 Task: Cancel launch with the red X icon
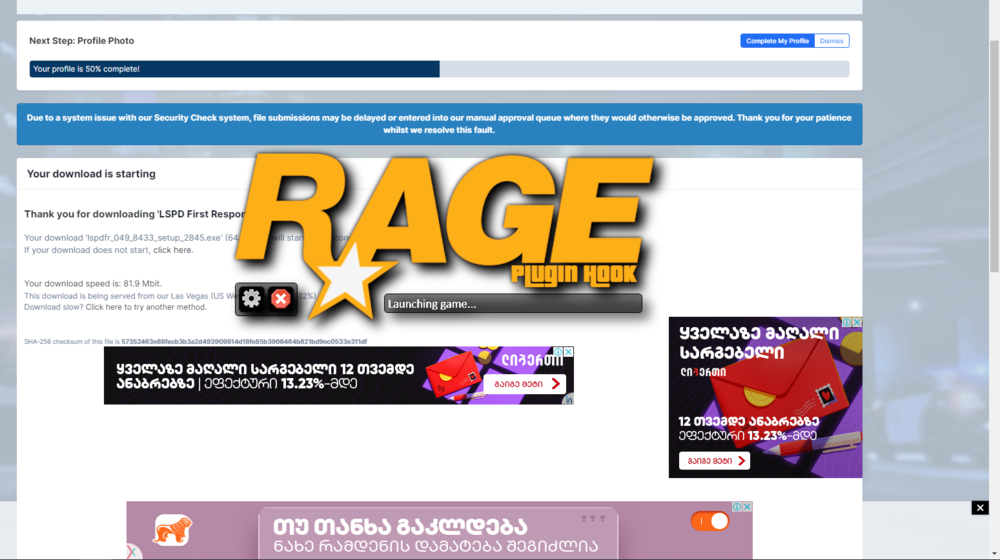coord(281,298)
